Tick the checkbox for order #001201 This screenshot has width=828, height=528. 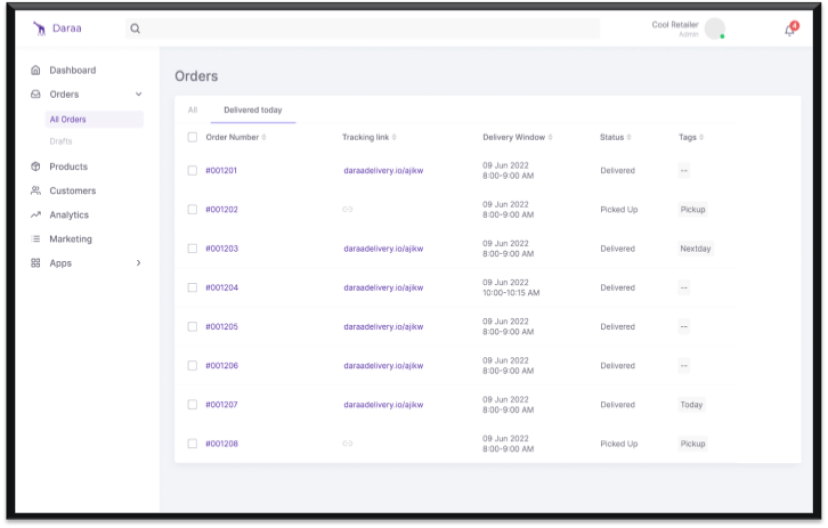point(192,171)
